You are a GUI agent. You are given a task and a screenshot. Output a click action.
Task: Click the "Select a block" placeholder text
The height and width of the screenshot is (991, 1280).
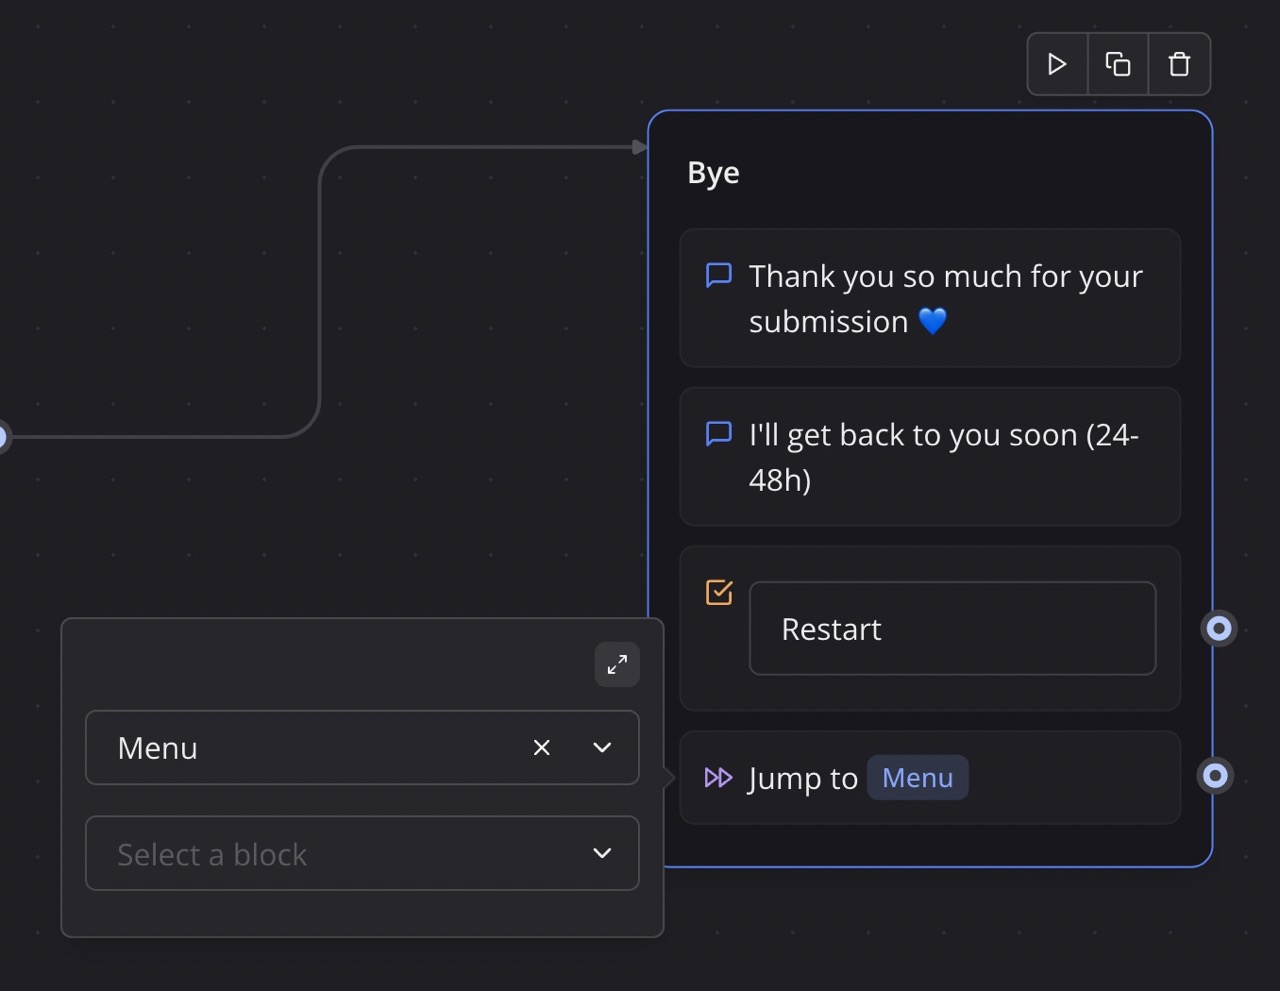coord(212,855)
